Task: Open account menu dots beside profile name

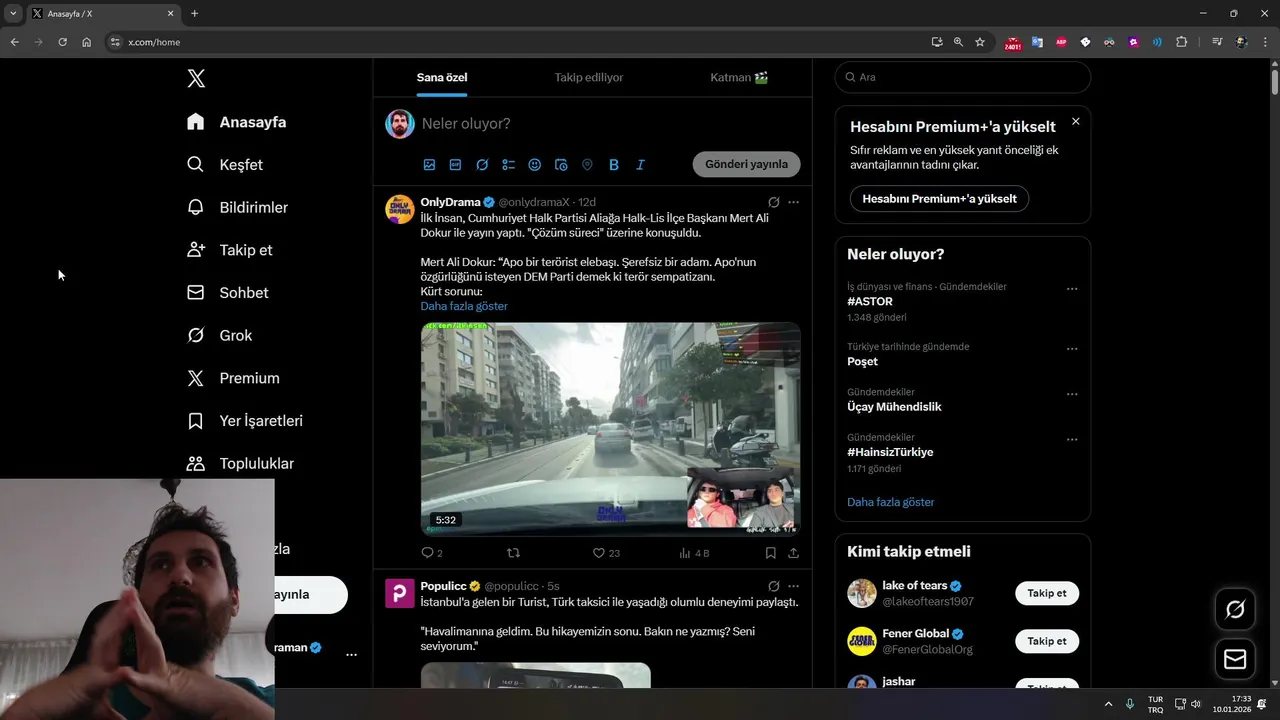Action: pyautogui.click(x=351, y=654)
